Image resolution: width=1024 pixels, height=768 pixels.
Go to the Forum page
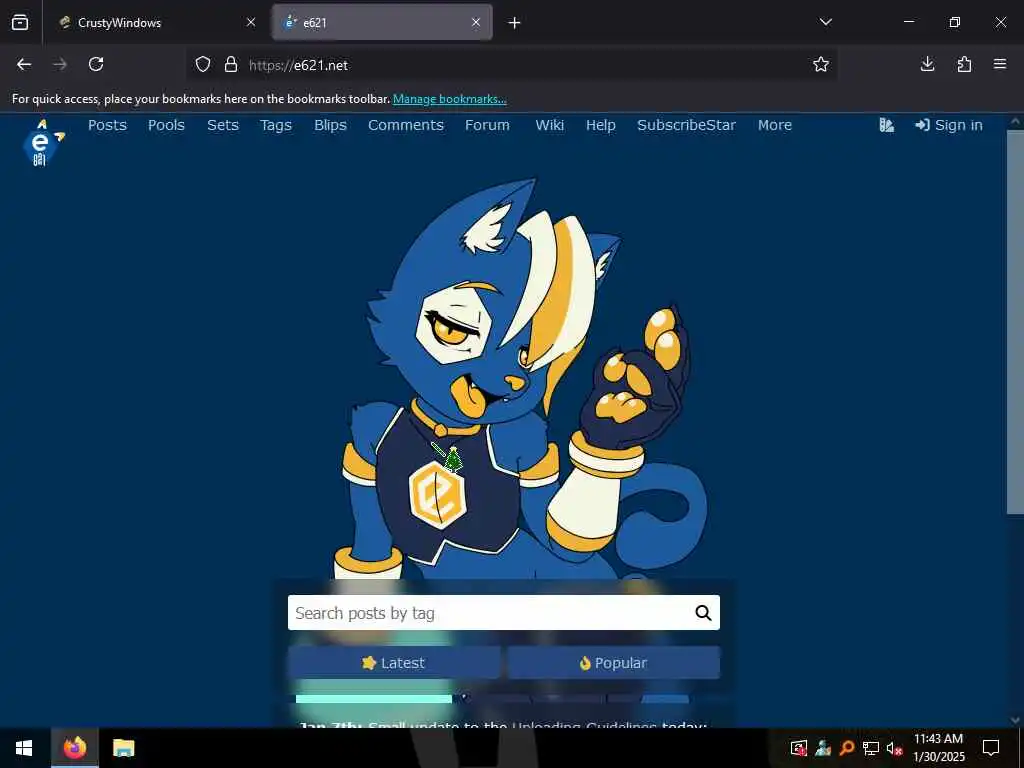487,125
